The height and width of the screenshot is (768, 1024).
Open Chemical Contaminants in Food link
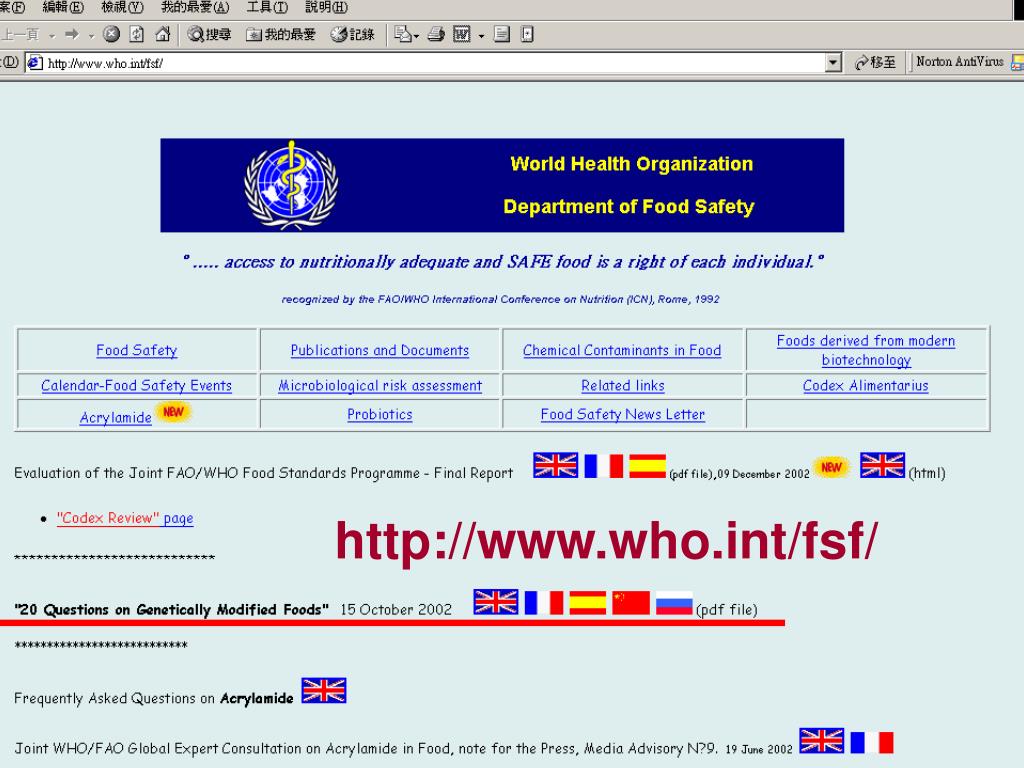click(622, 350)
